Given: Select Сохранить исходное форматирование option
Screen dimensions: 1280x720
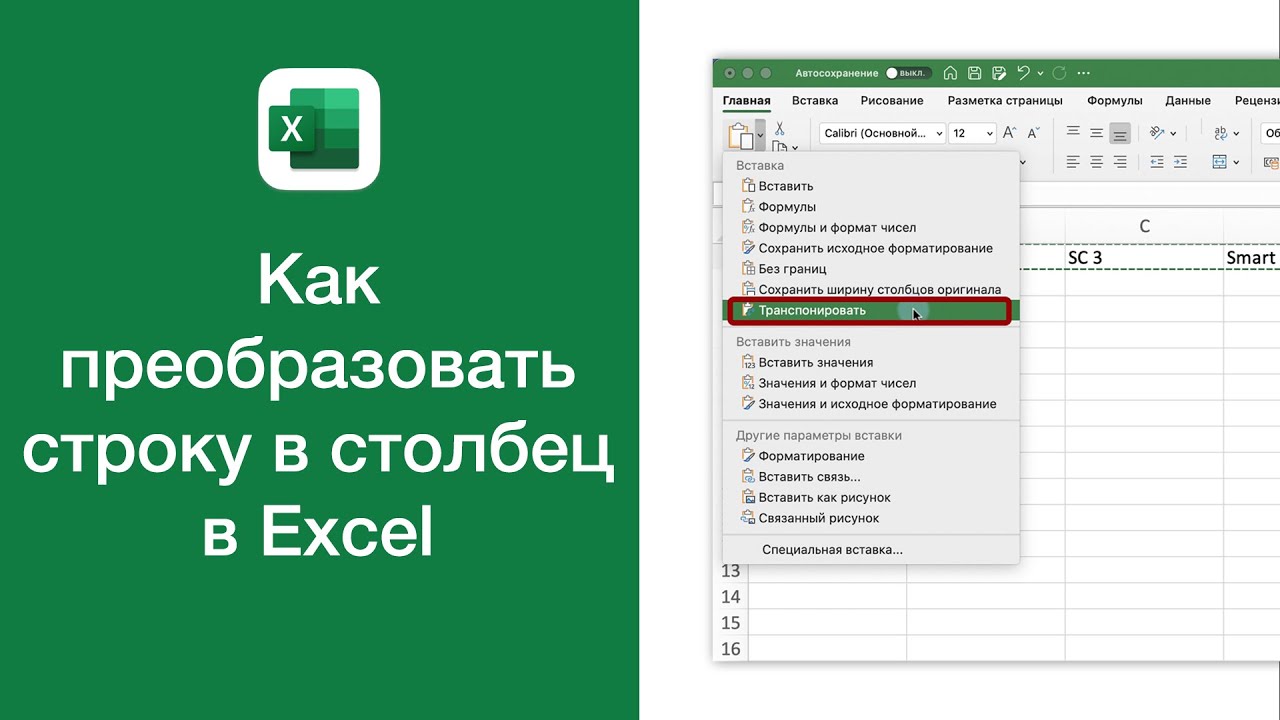Looking at the screenshot, I should (871, 248).
